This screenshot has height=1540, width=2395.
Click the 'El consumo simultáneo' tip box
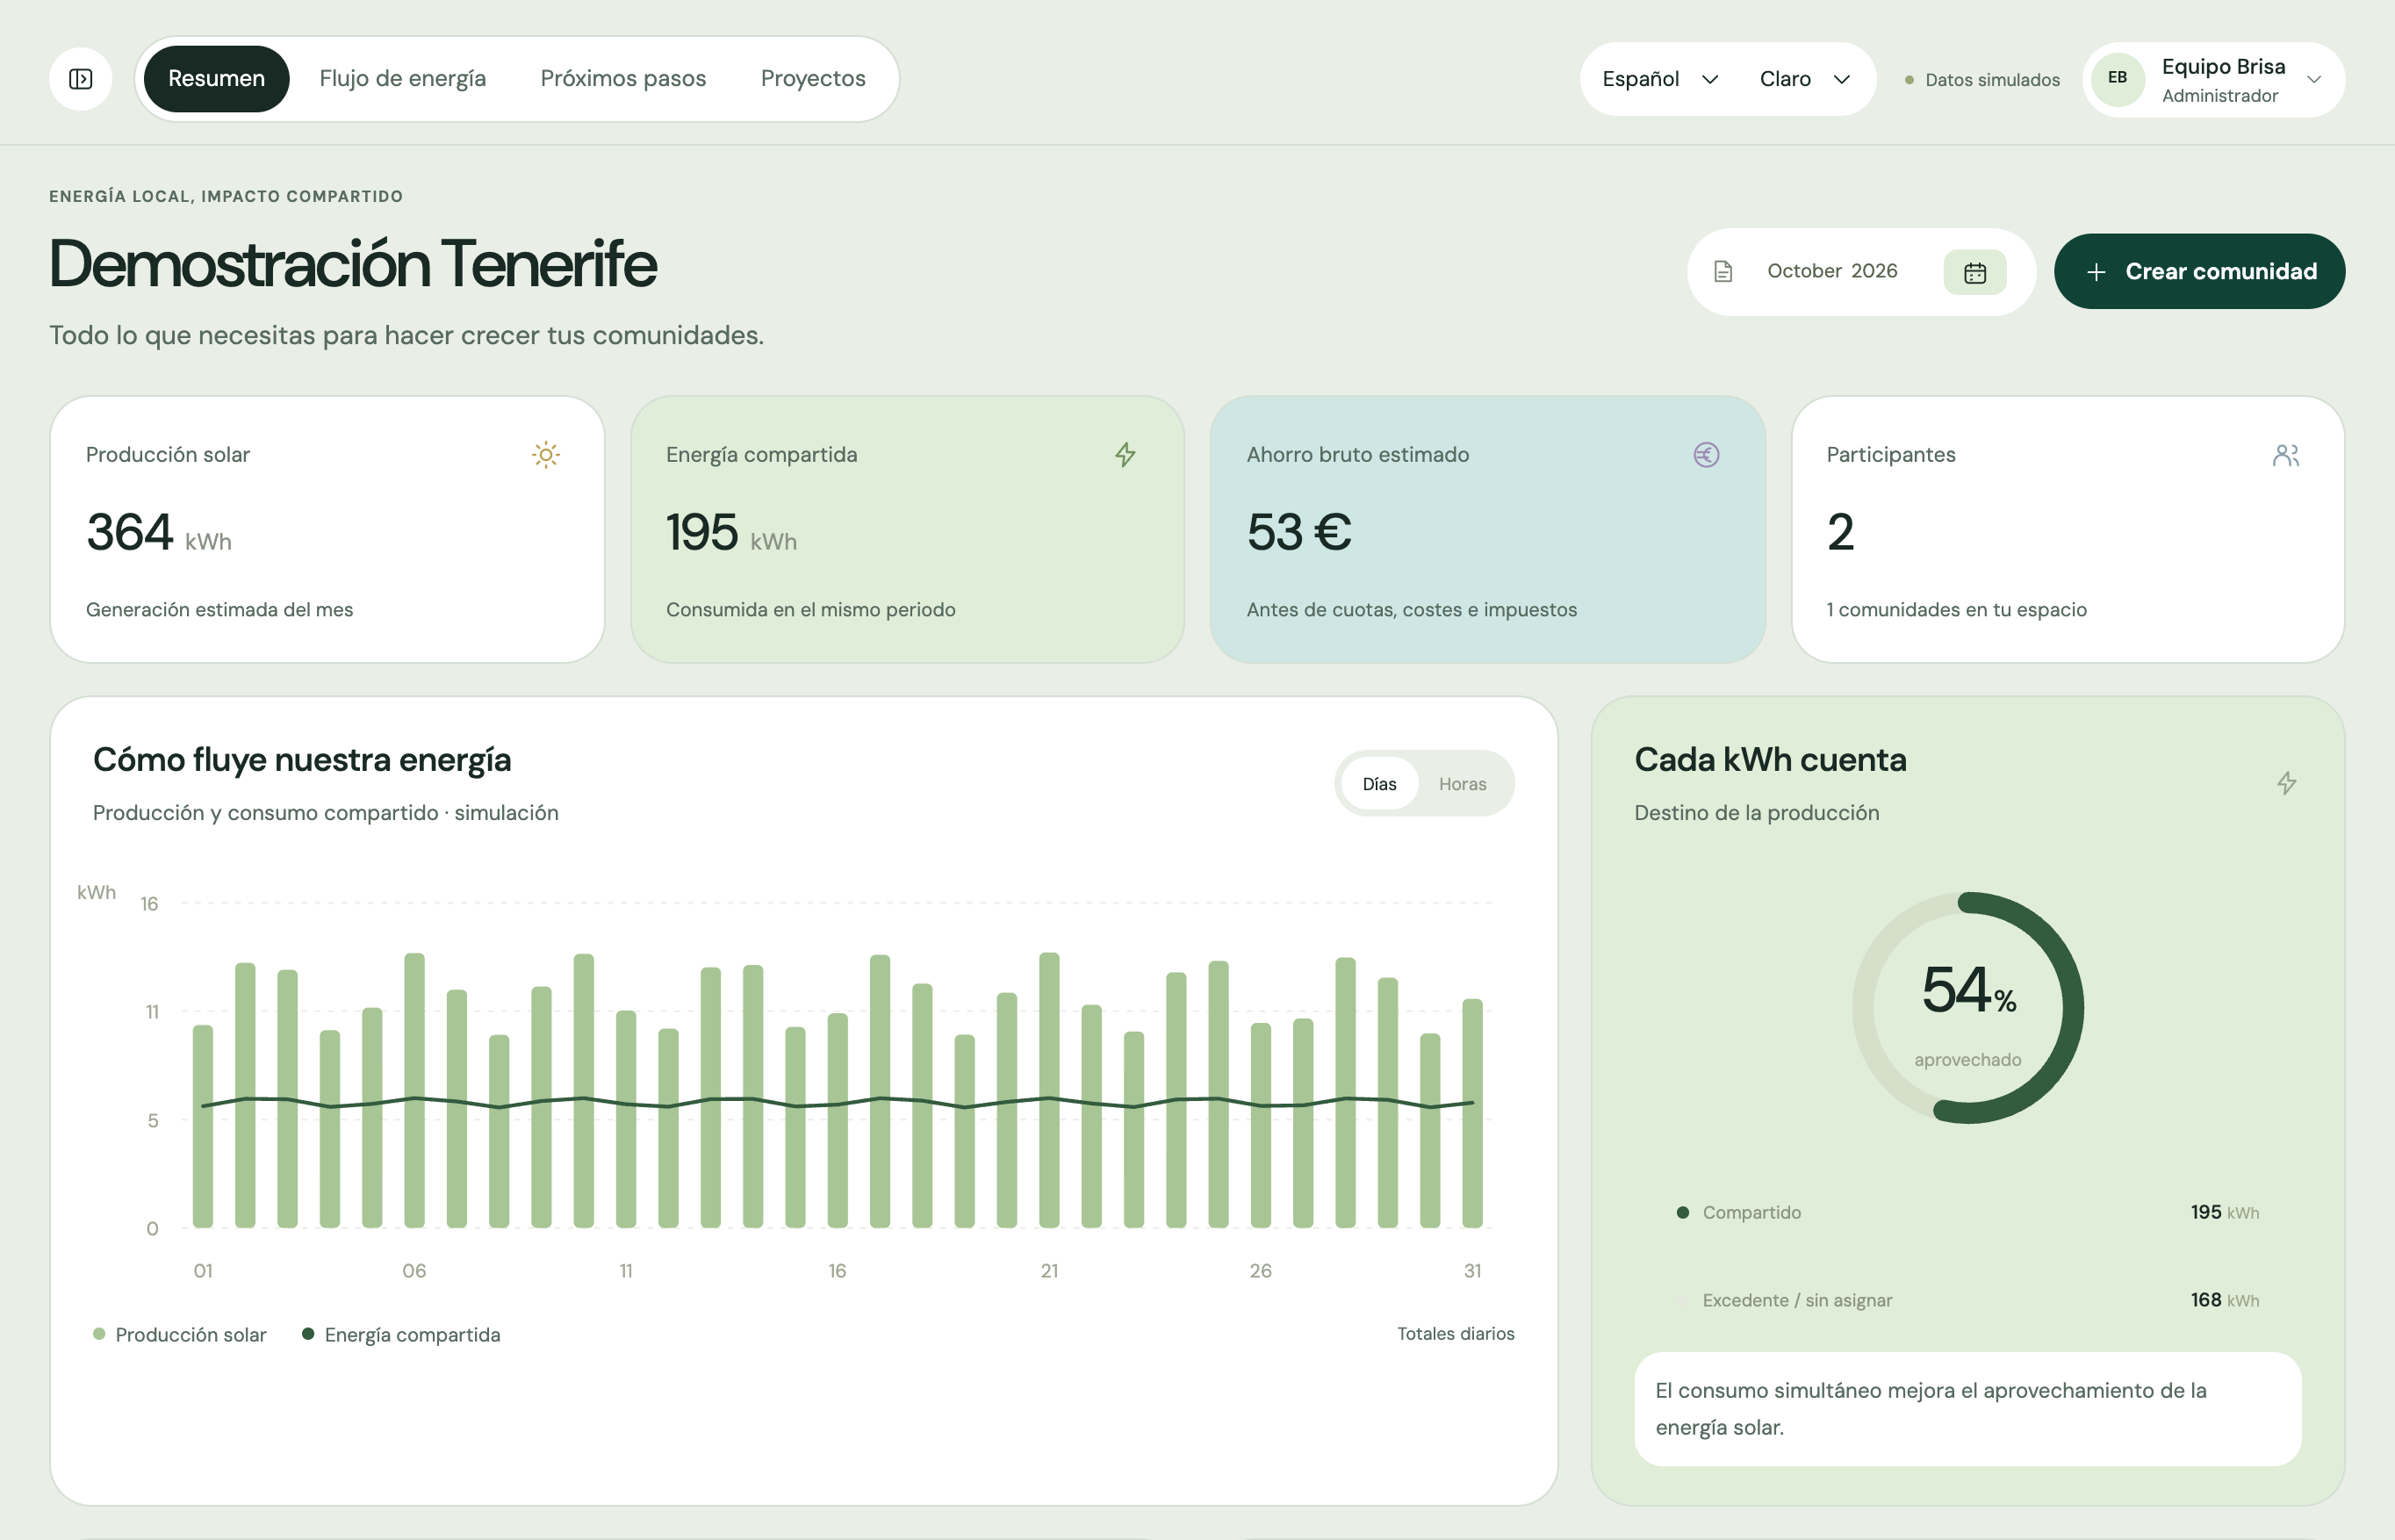pos(1967,1409)
